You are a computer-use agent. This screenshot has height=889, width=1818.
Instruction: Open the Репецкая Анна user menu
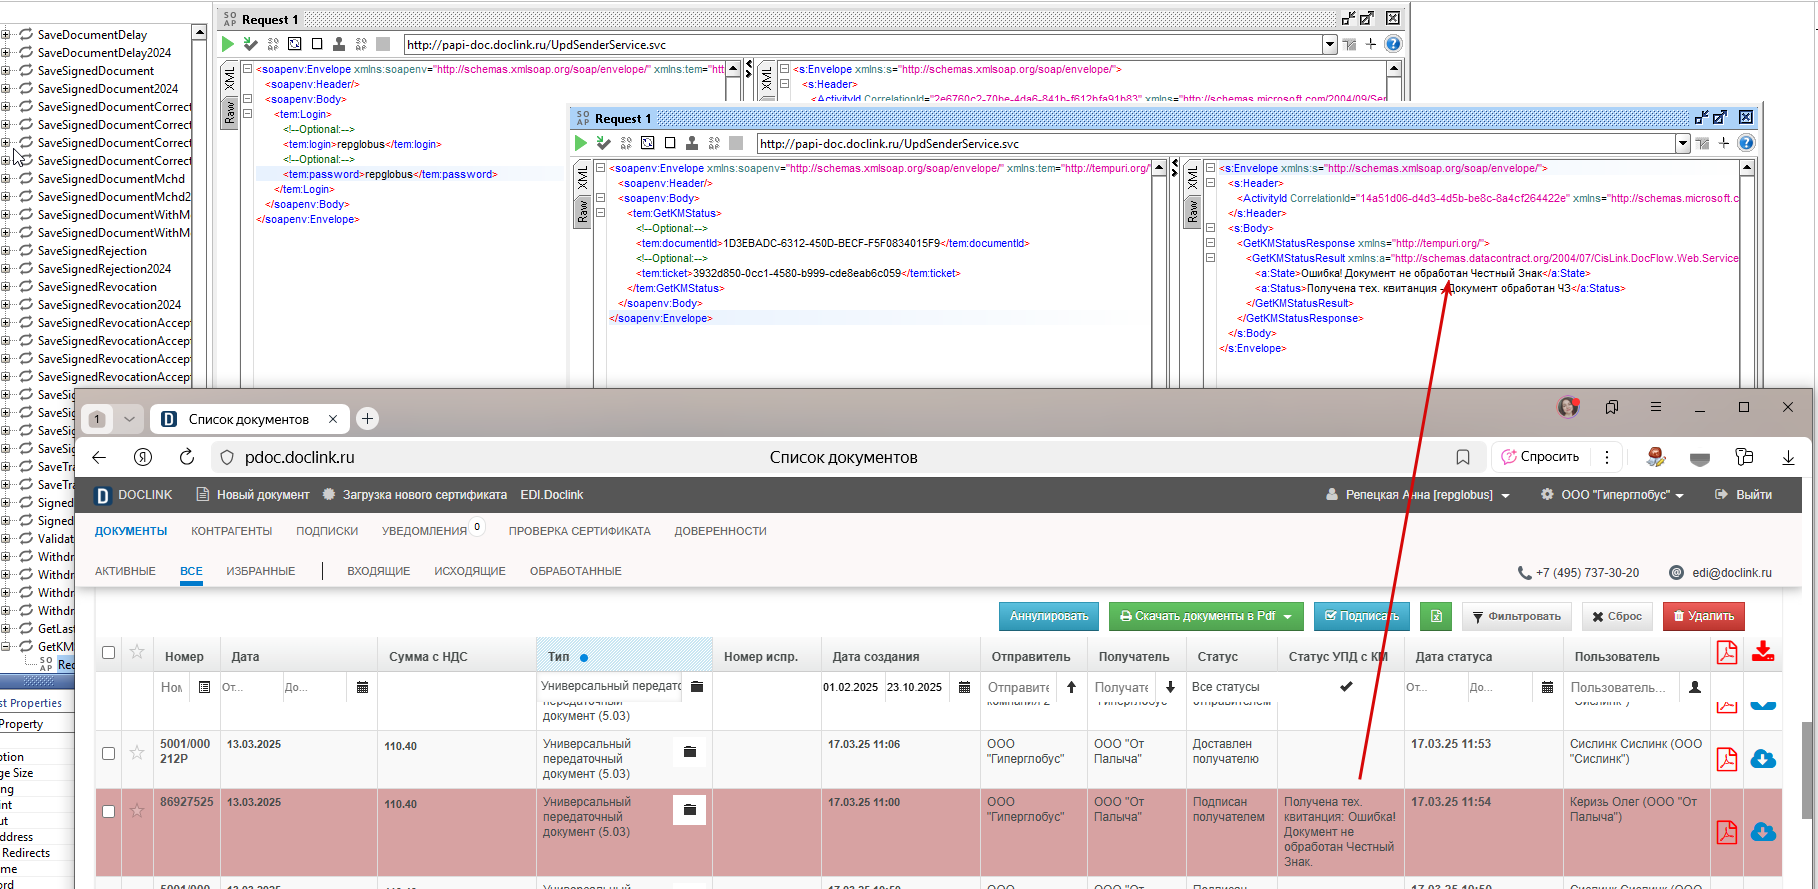(1417, 495)
